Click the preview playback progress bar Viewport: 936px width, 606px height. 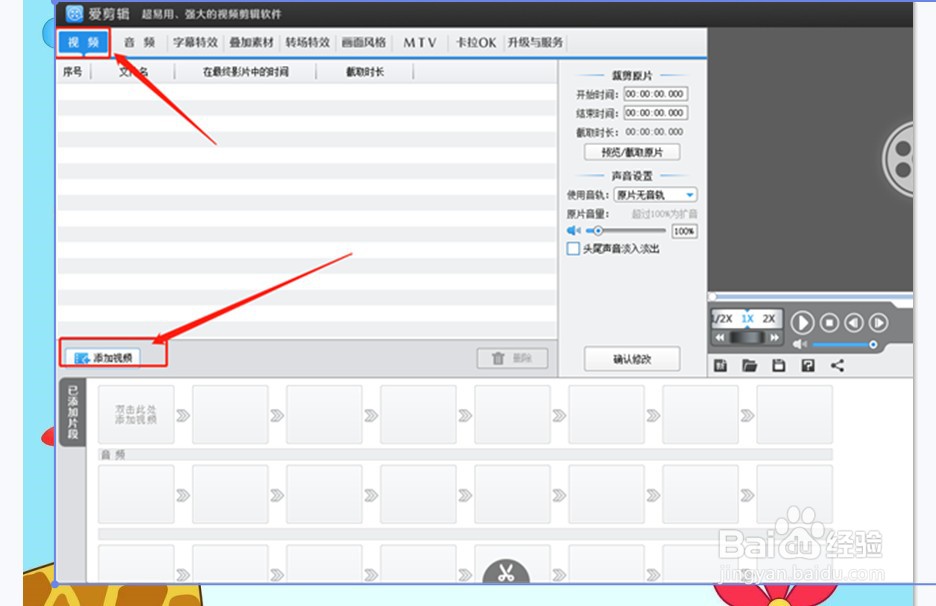point(811,296)
